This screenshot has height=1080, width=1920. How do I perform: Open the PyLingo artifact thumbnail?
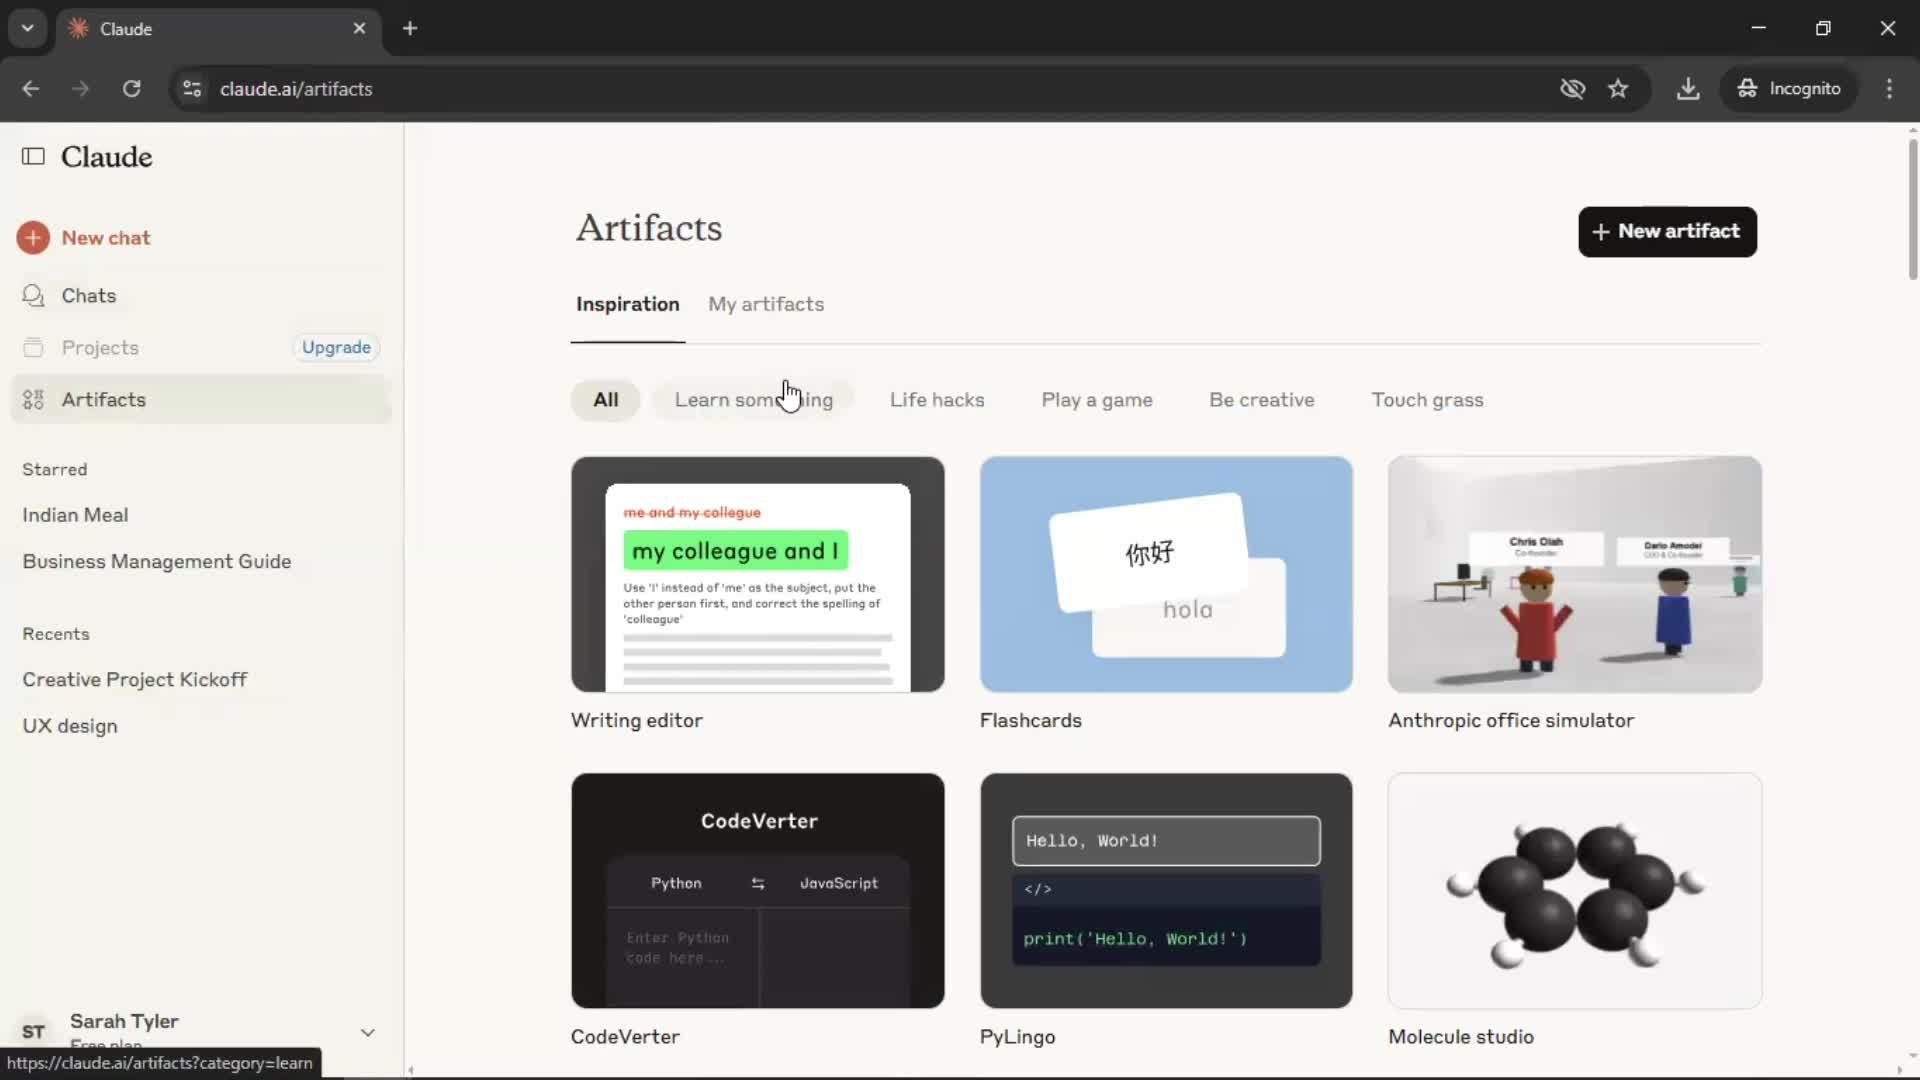click(1166, 891)
